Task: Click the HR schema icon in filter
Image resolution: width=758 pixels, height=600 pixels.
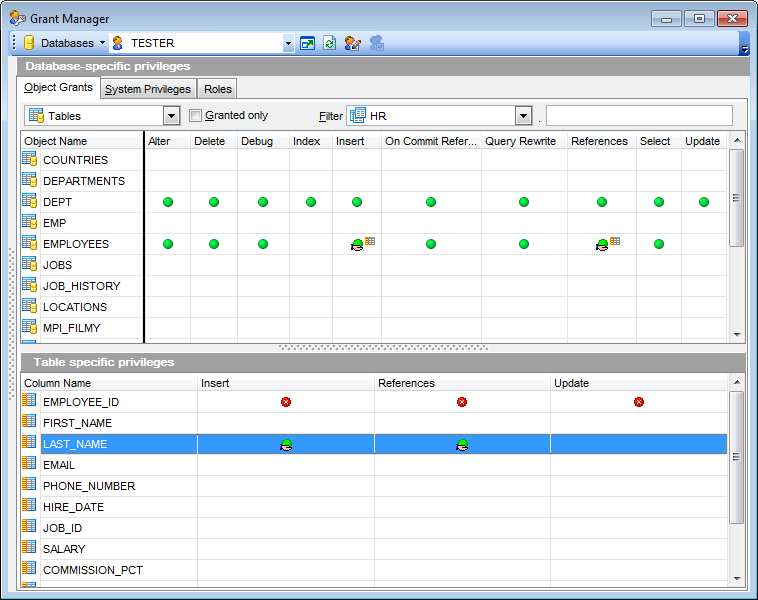Action: 358,116
